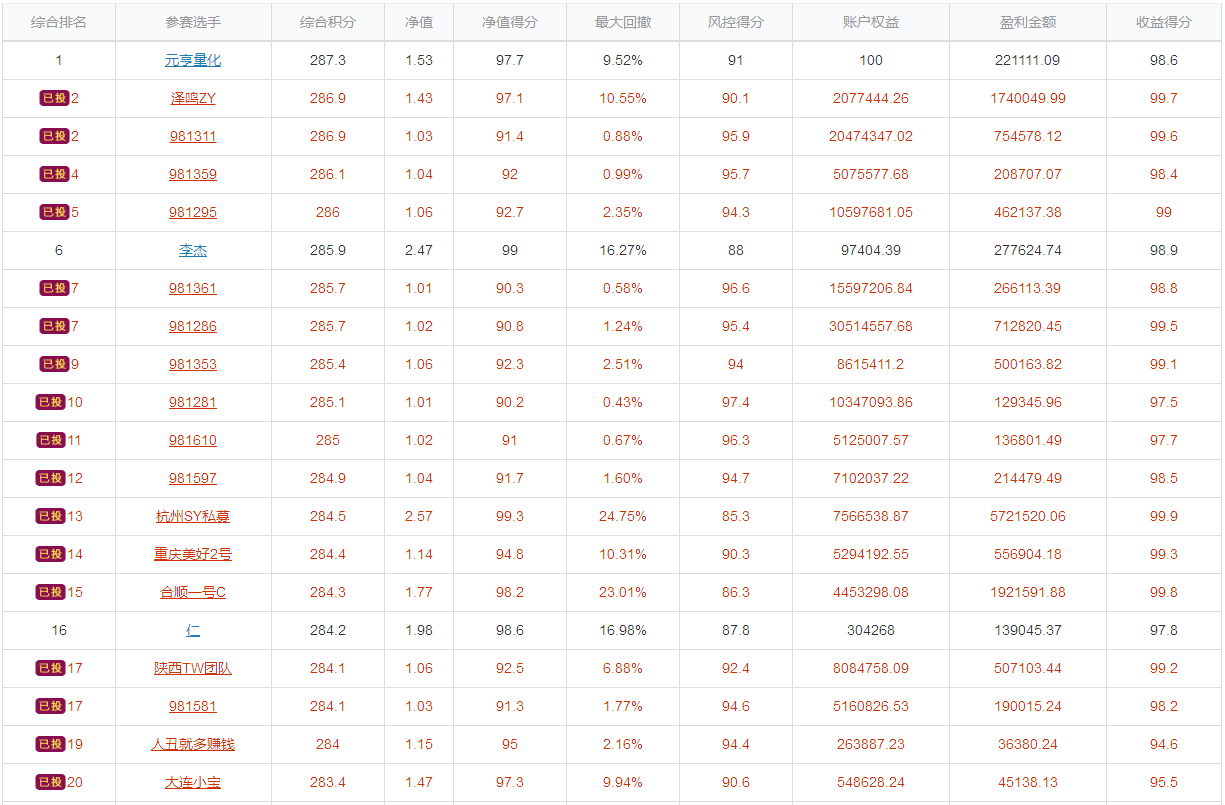Select account equity value 30514557.68

click(x=871, y=326)
